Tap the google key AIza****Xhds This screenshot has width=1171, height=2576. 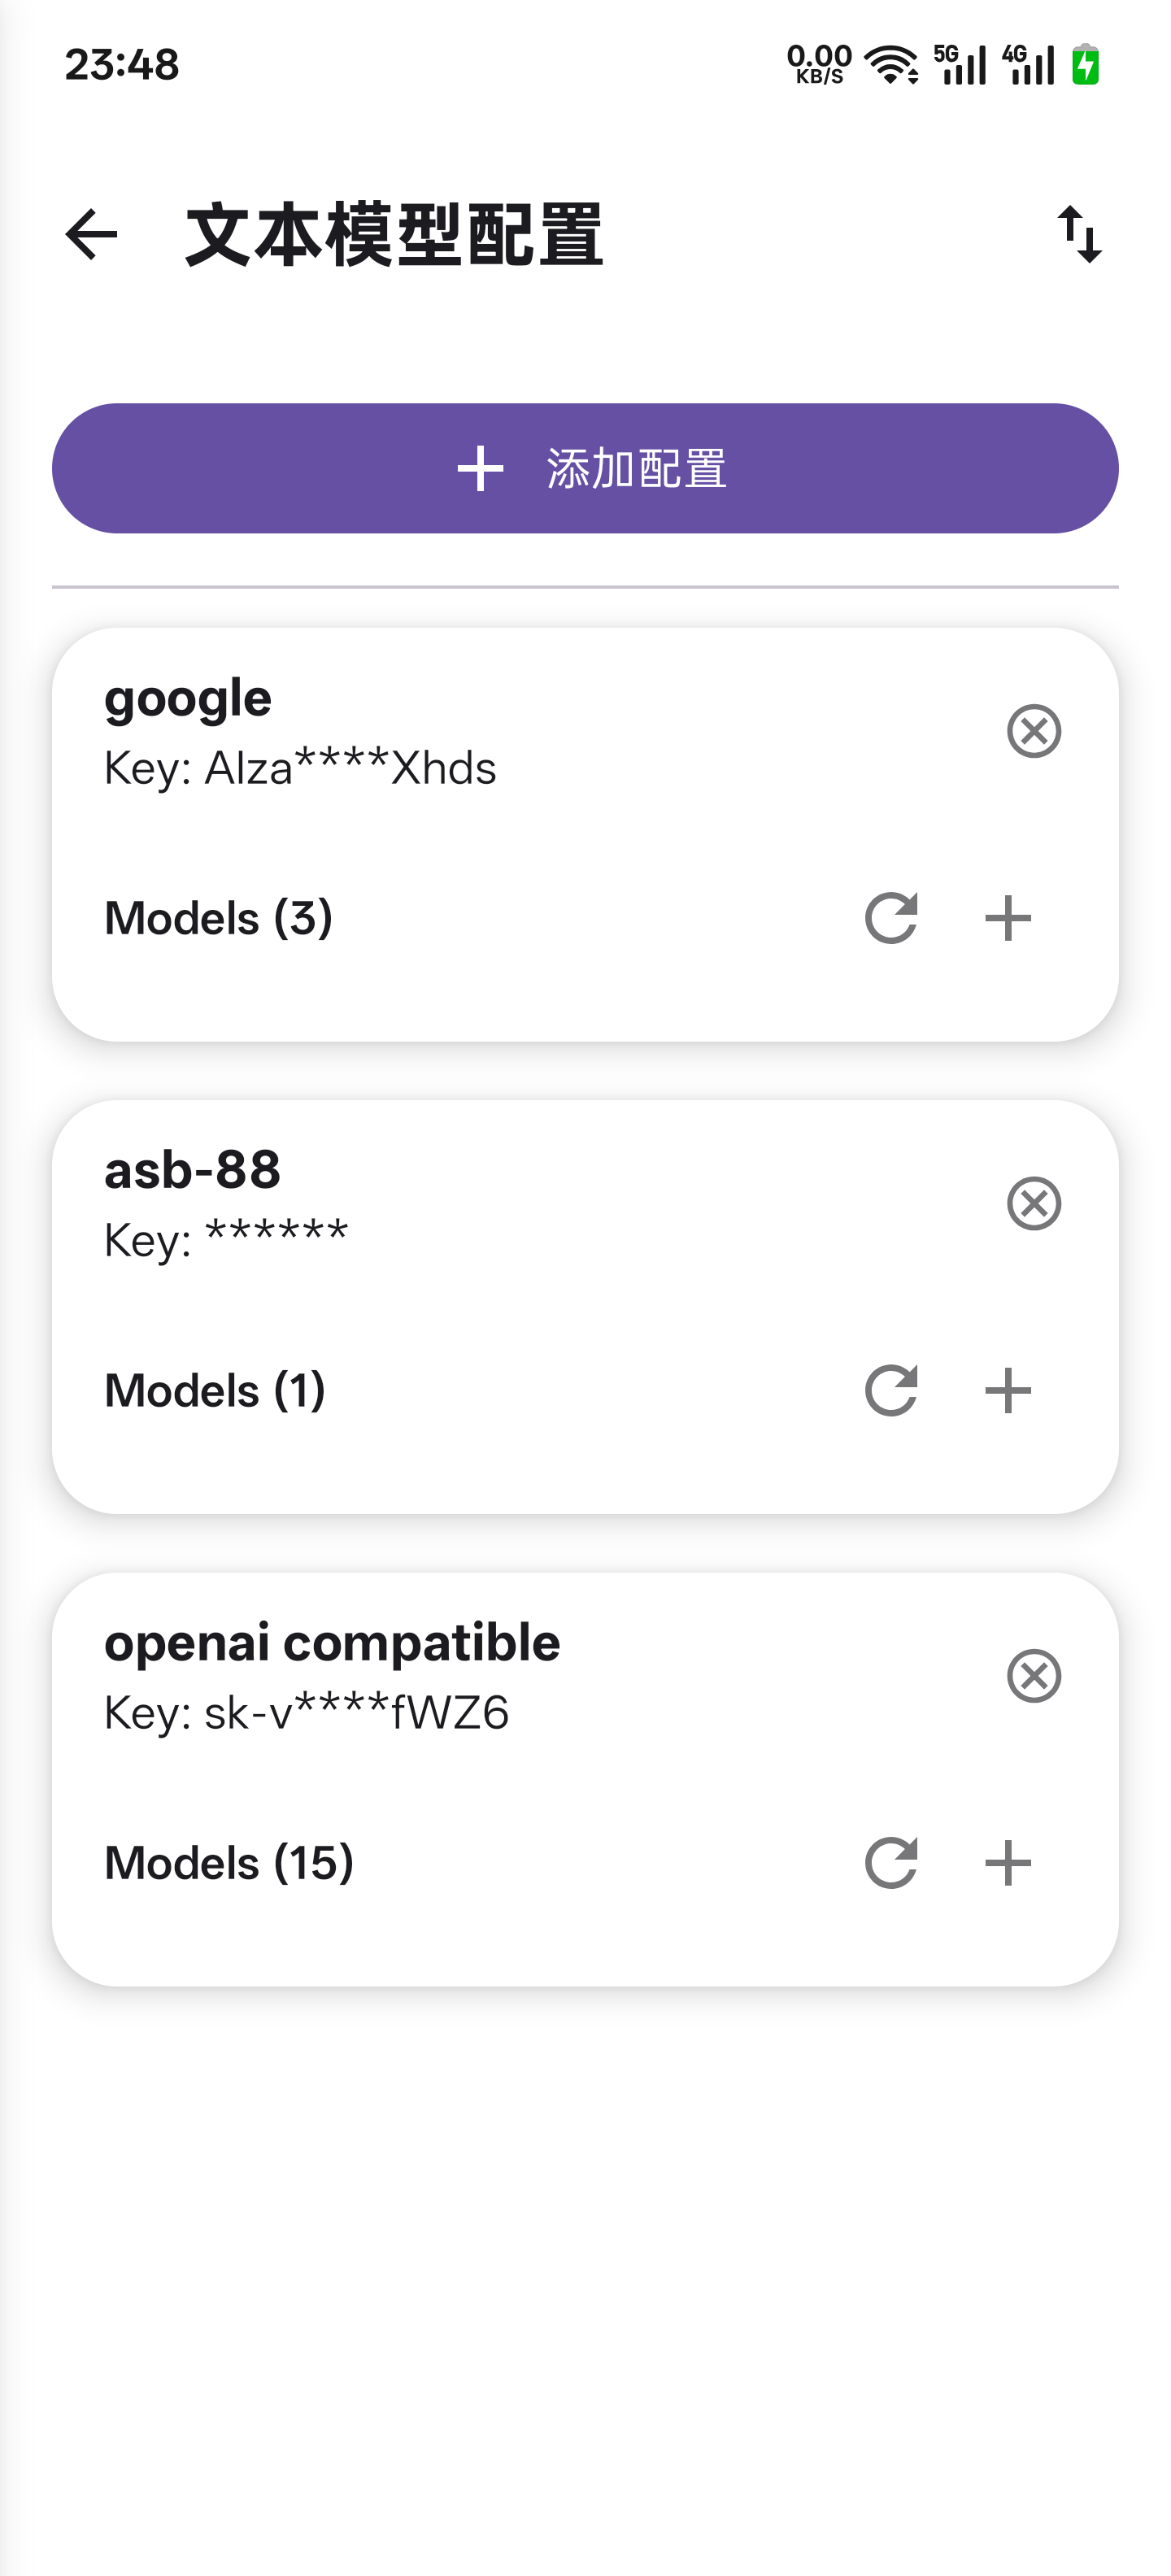pyautogui.click(x=300, y=768)
